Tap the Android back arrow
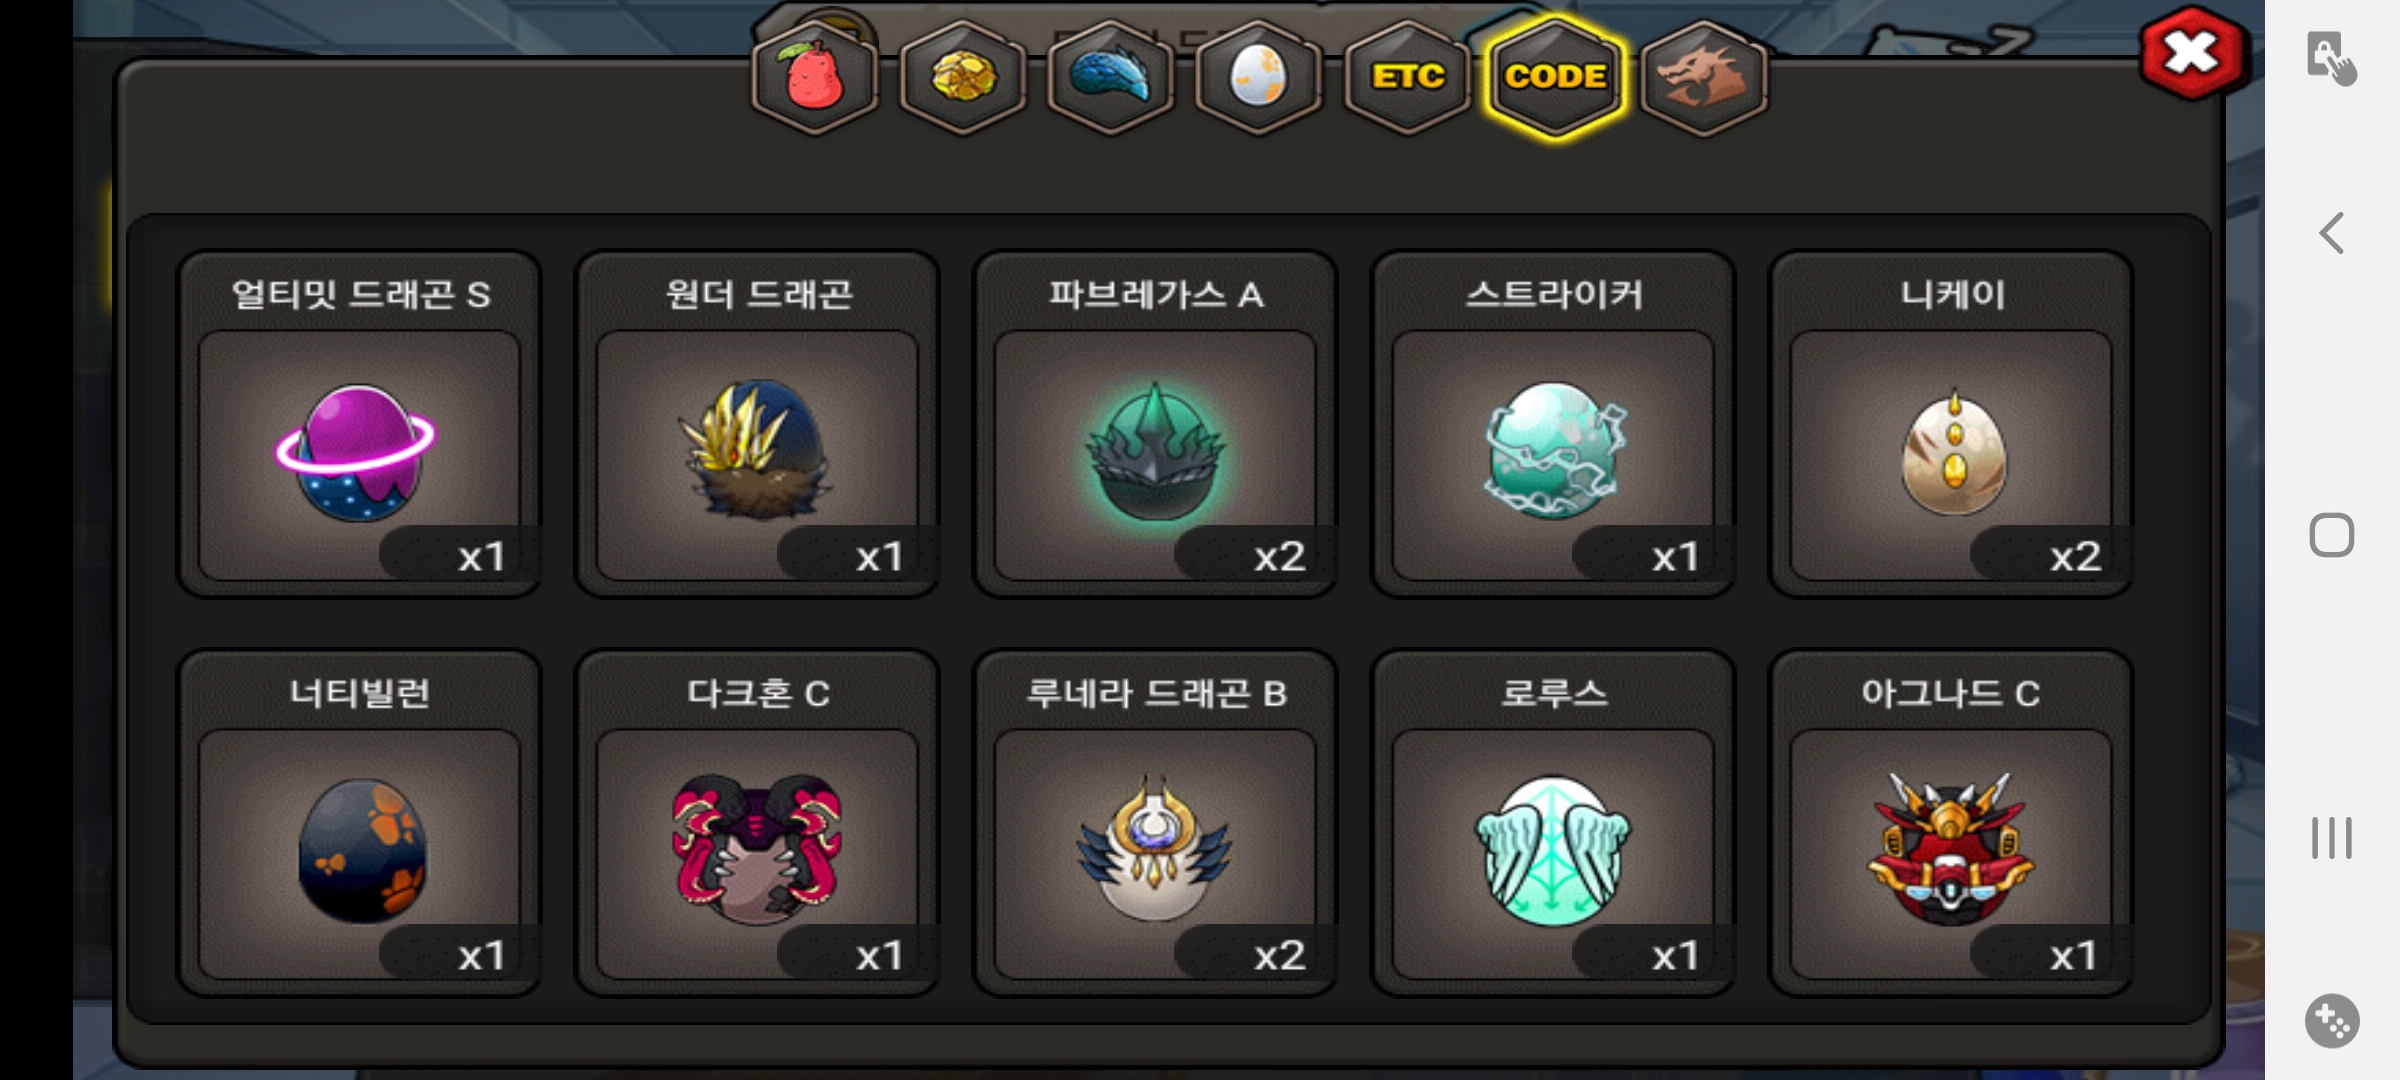The height and width of the screenshot is (1080, 2400). [x=2331, y=234]
